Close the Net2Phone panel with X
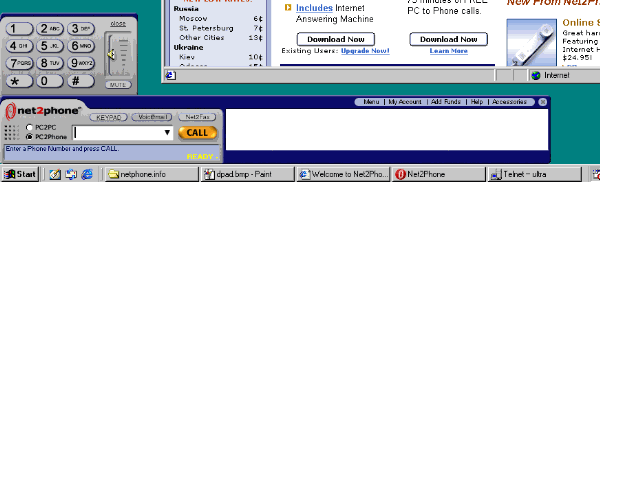Viewport: 640px width, 480px height. click(x=542, y=102)
